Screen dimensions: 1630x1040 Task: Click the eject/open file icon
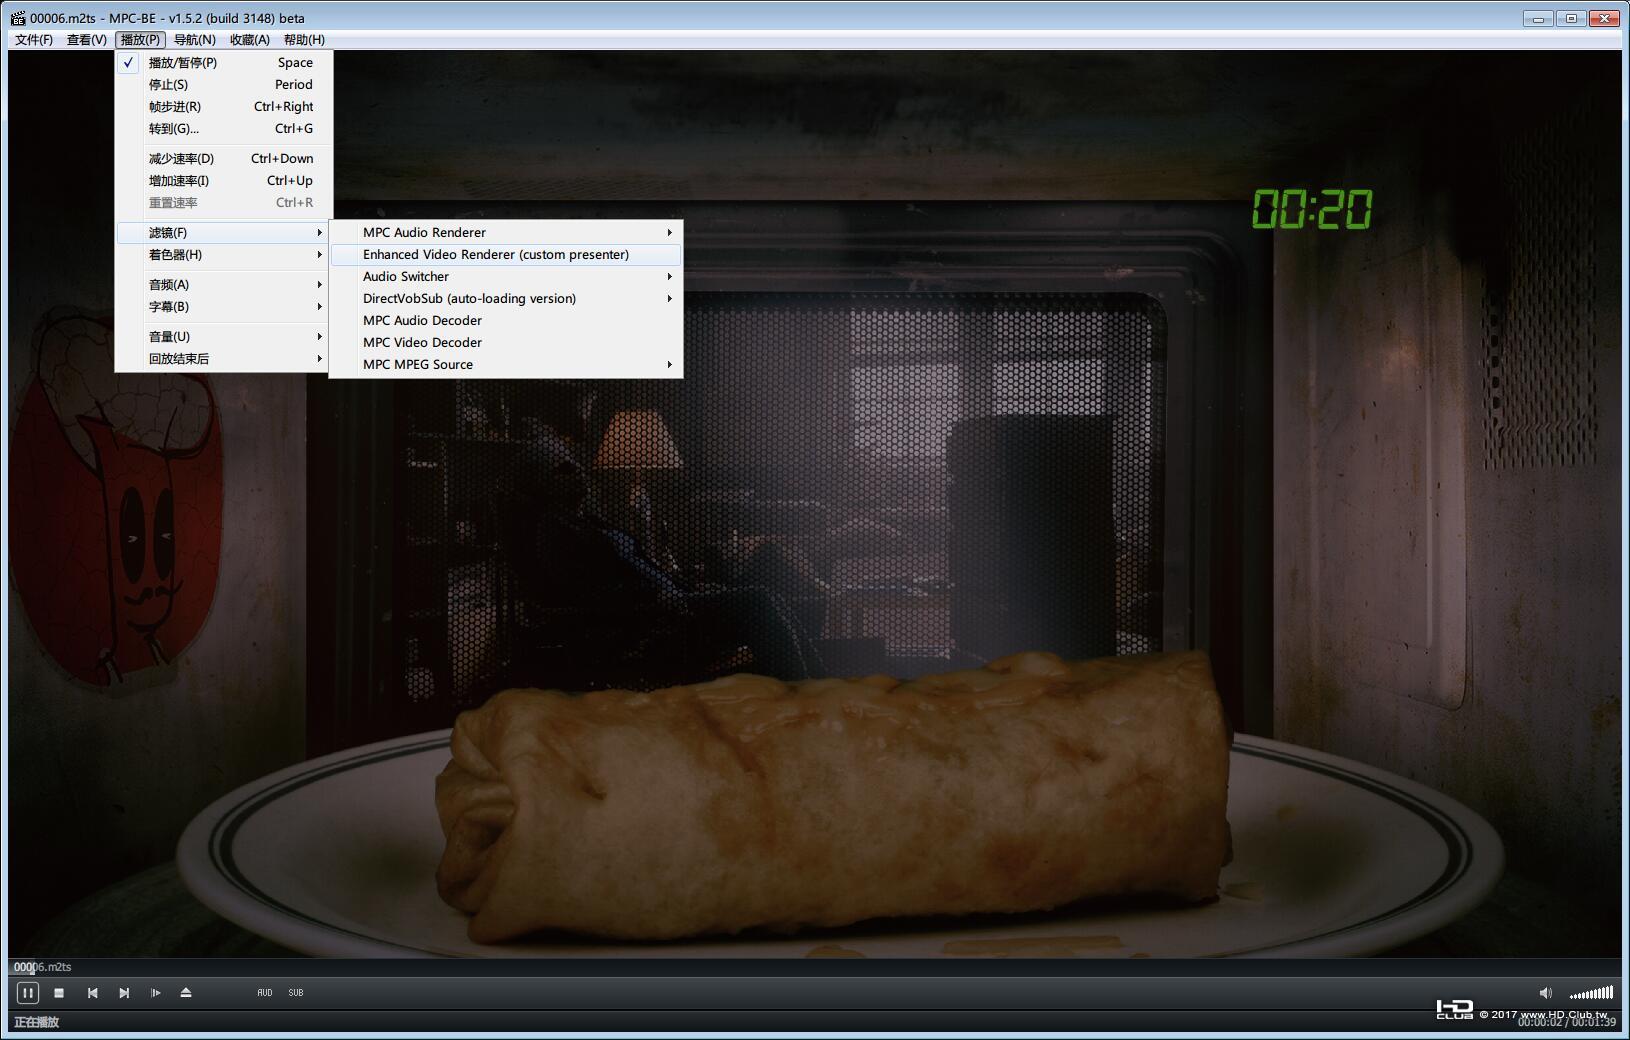click(186, 993)
